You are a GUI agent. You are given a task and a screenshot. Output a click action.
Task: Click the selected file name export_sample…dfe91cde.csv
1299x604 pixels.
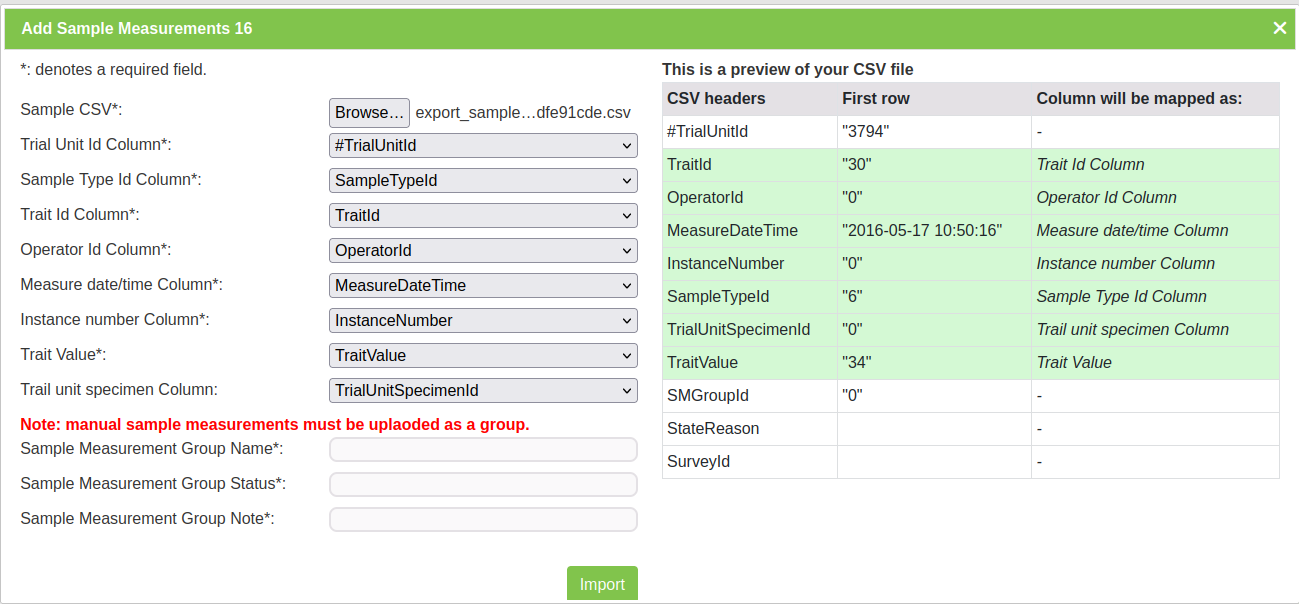pos(523,113)
